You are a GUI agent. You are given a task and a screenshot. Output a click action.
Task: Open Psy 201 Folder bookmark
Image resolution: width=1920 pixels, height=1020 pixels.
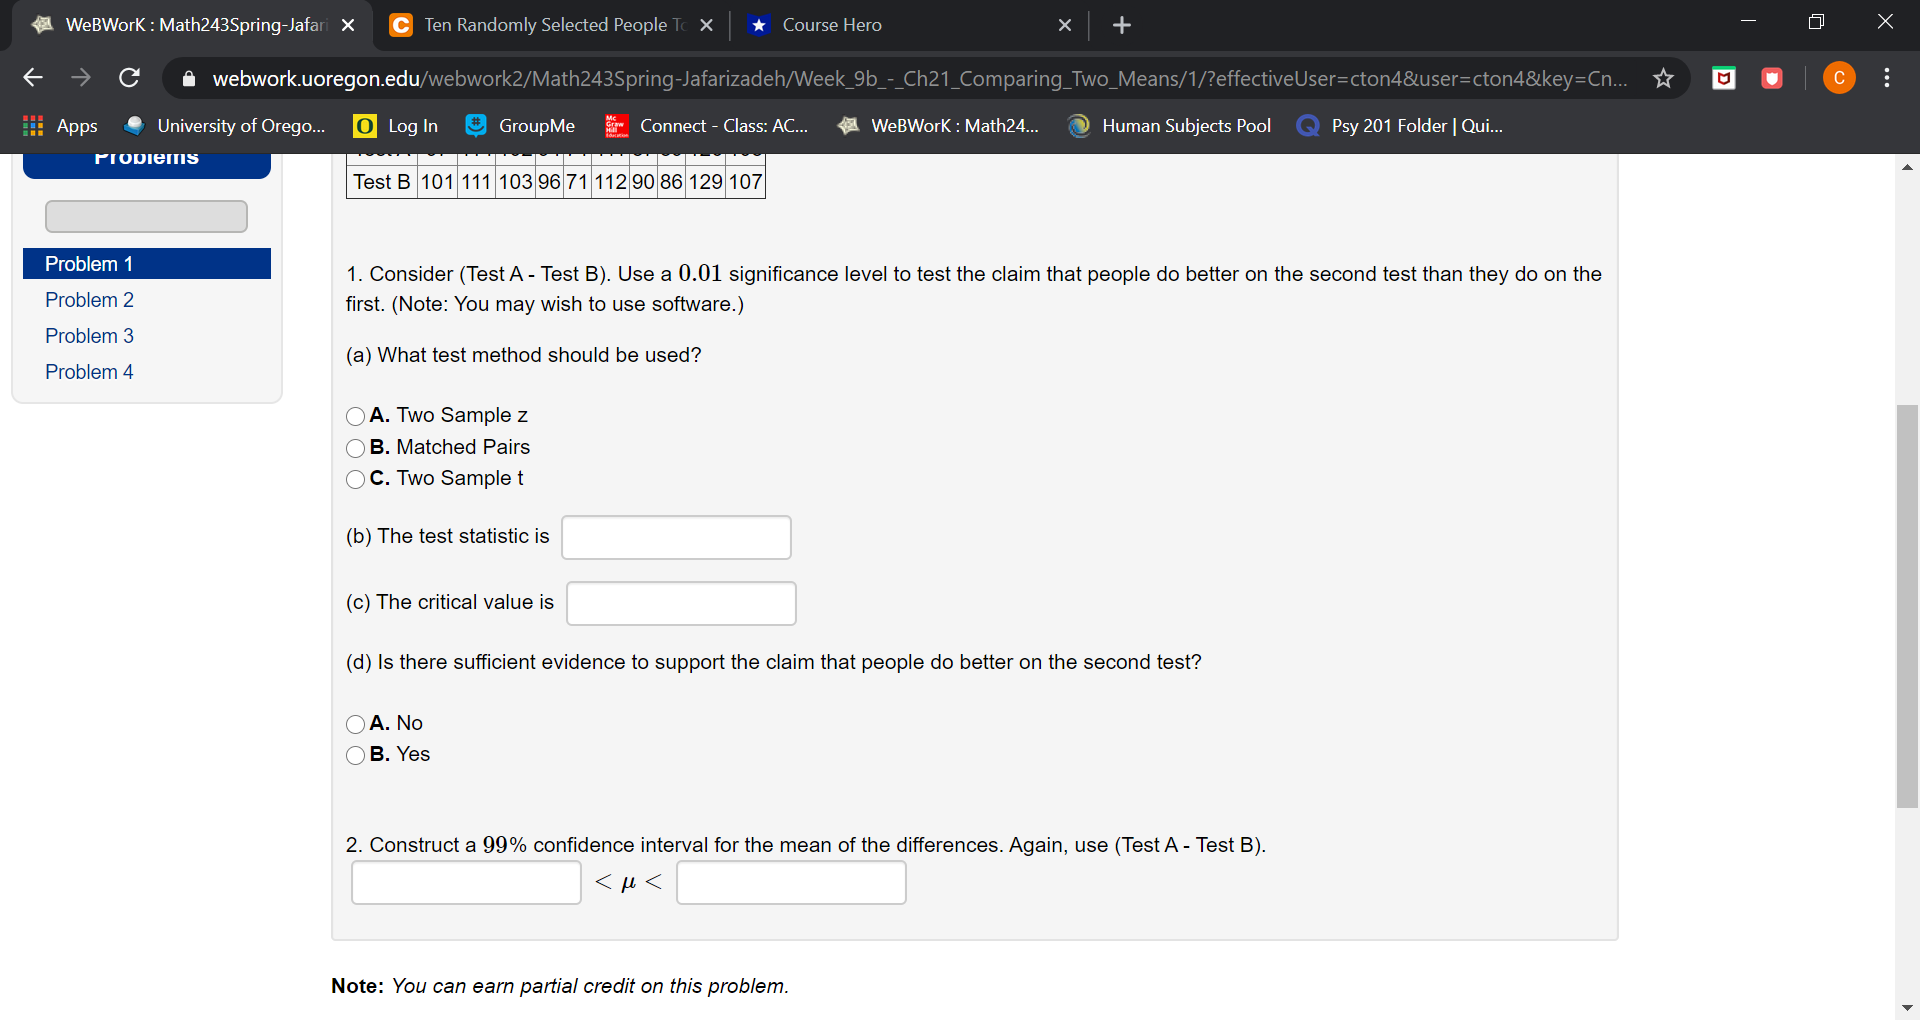coord(1399,126)
